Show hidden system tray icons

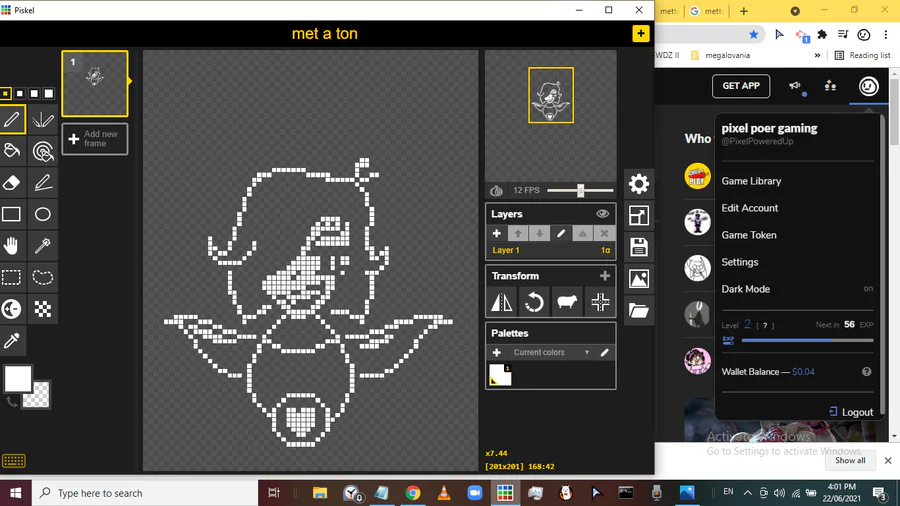point(747,492)
